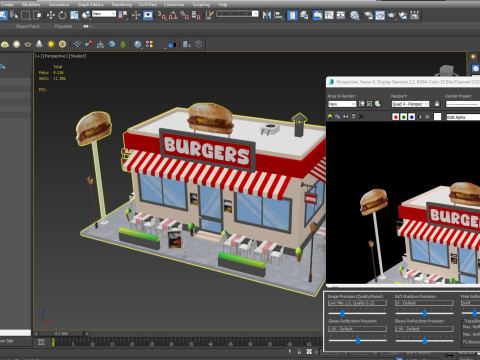This screenshot has height=360, width=480.
Task: Open the Modifiers menu
Action: 31,4
